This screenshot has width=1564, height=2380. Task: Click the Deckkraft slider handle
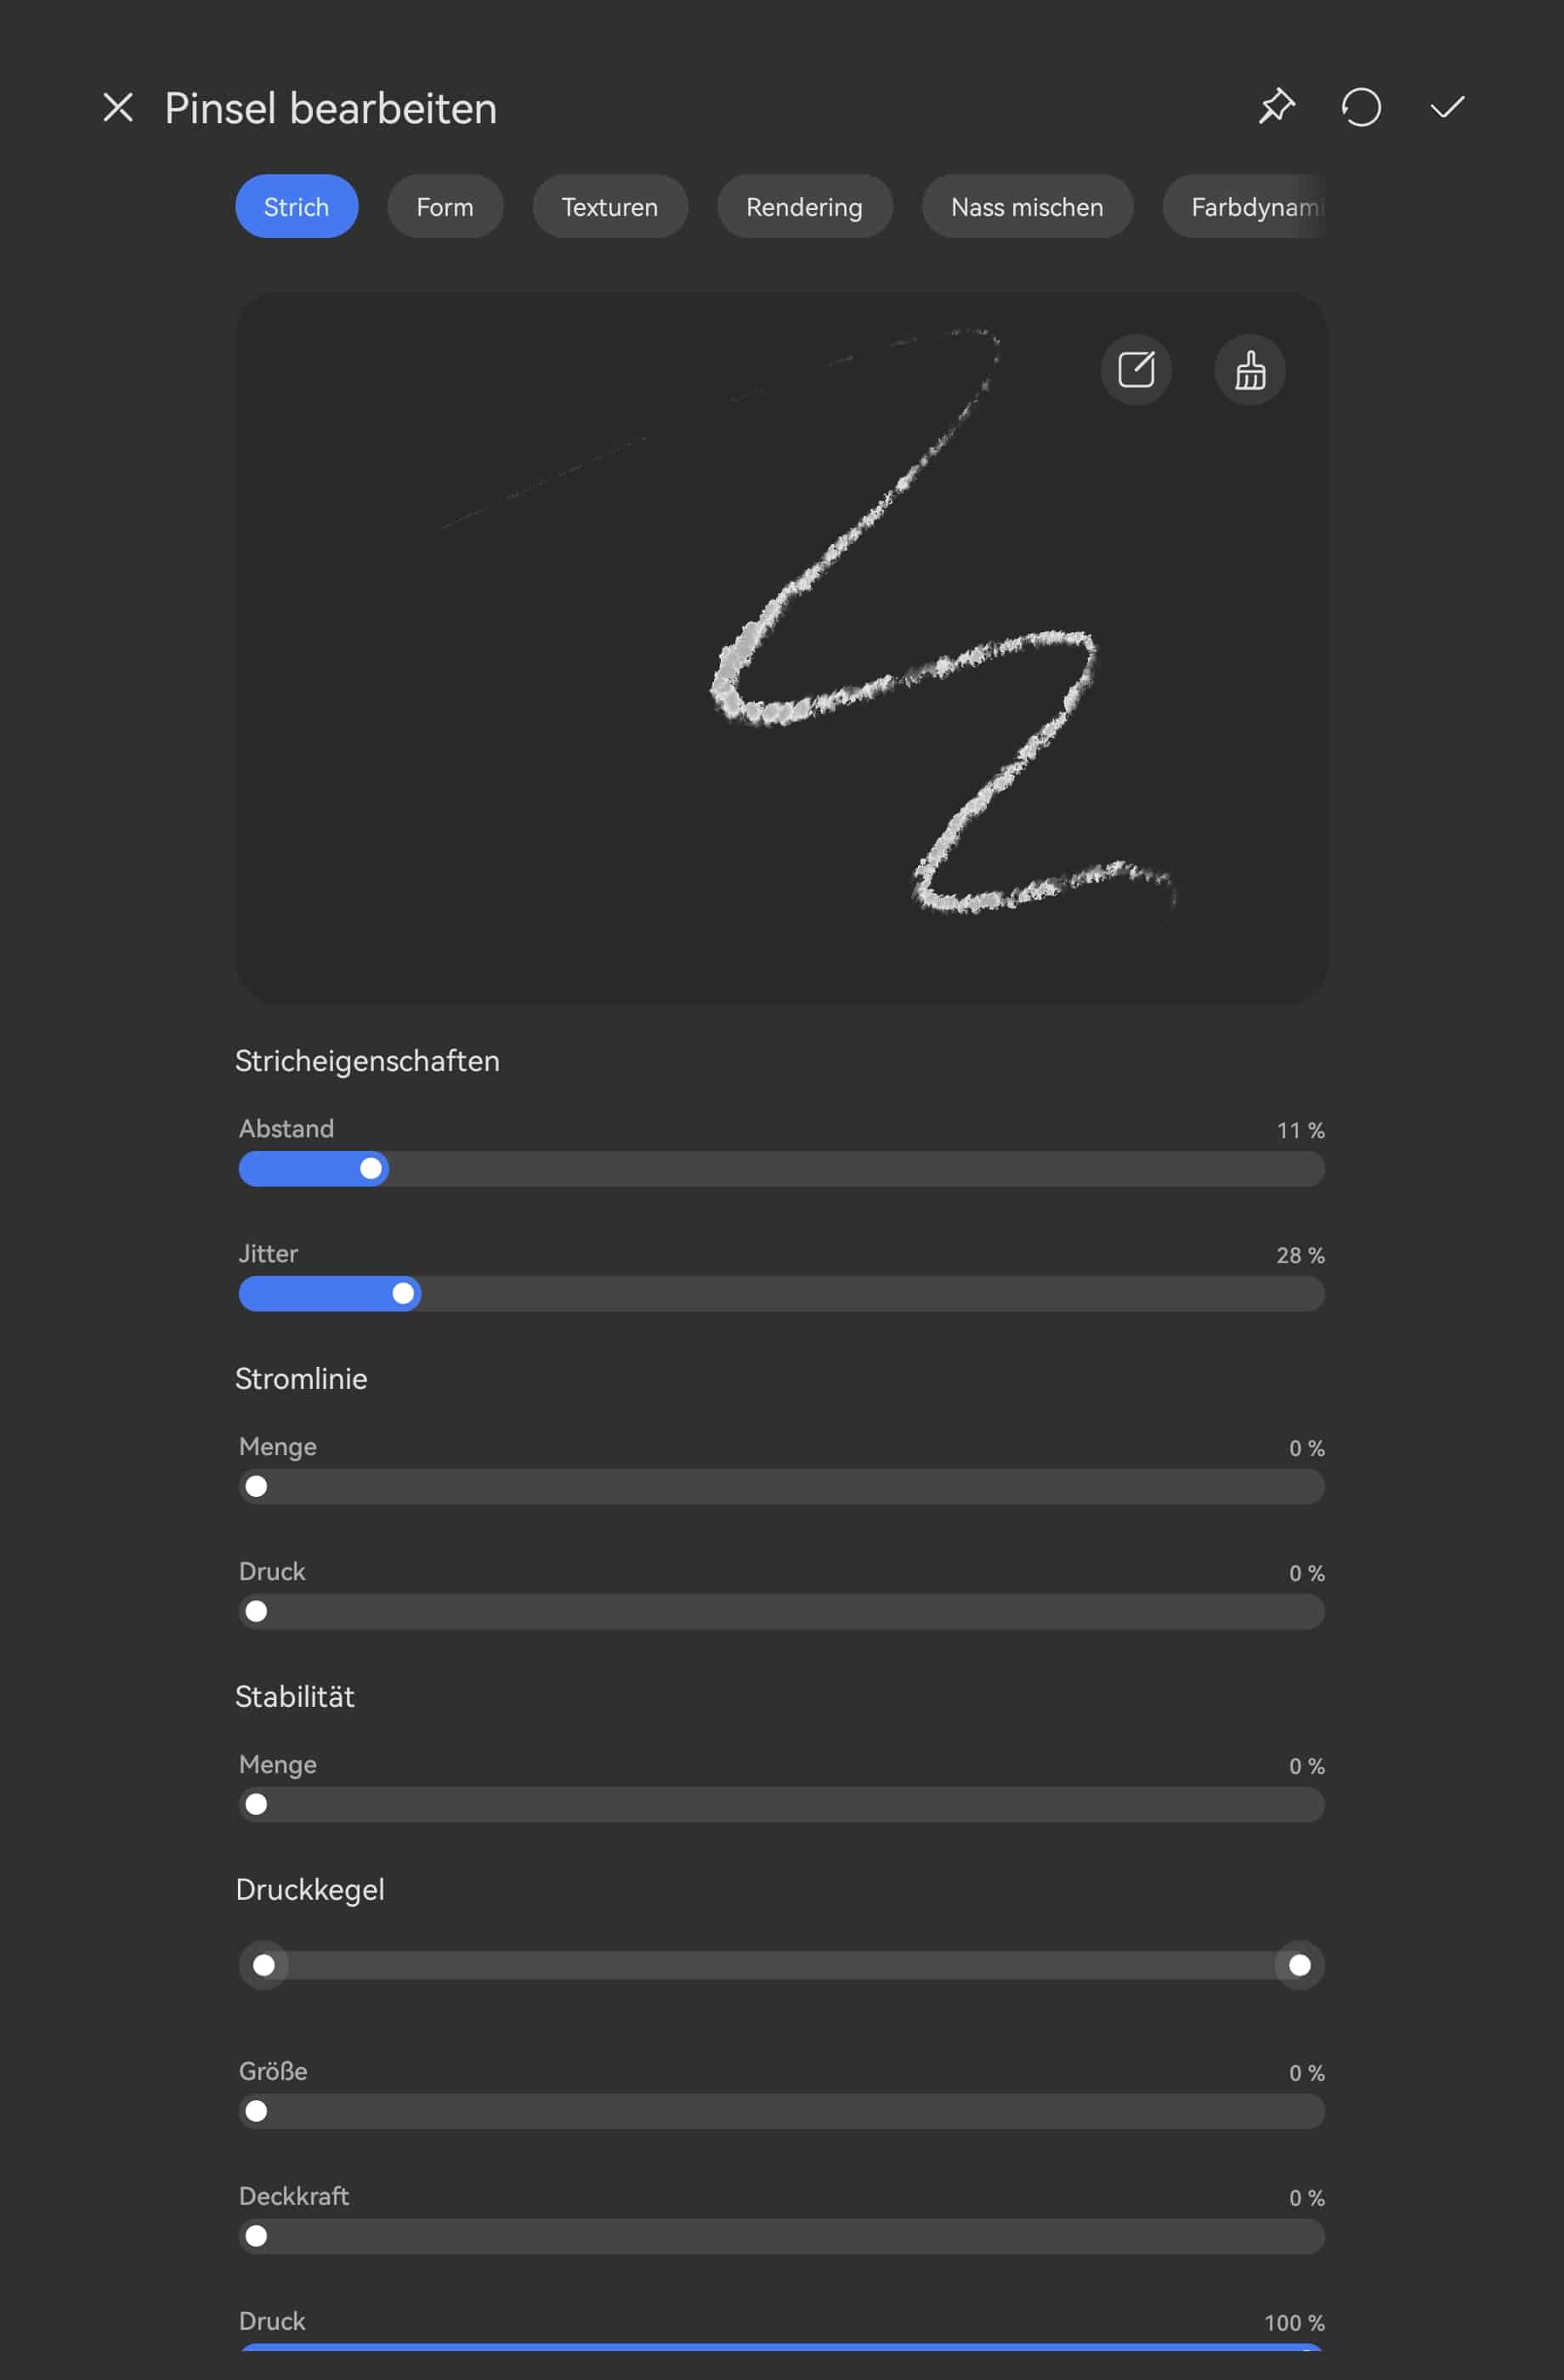pos(257,2237)
